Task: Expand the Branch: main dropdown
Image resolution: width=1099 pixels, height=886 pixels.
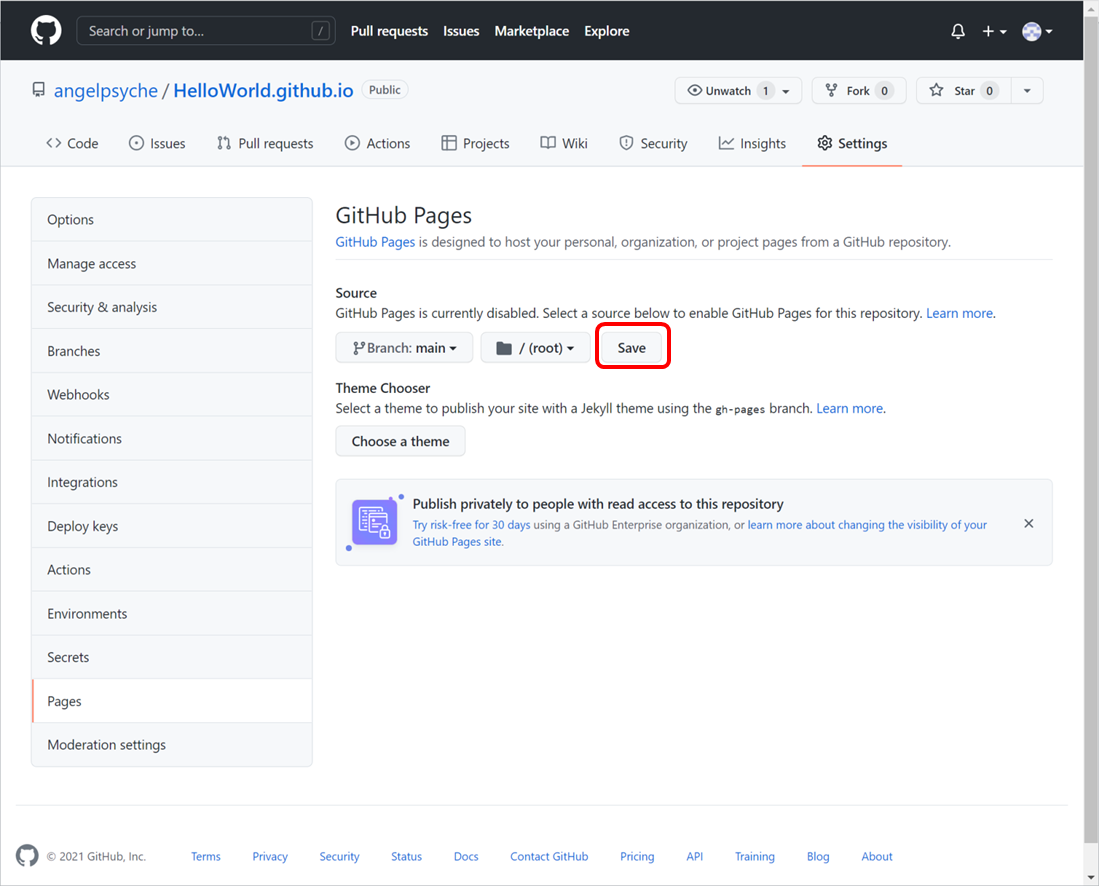Action: [x=404, y=348]
